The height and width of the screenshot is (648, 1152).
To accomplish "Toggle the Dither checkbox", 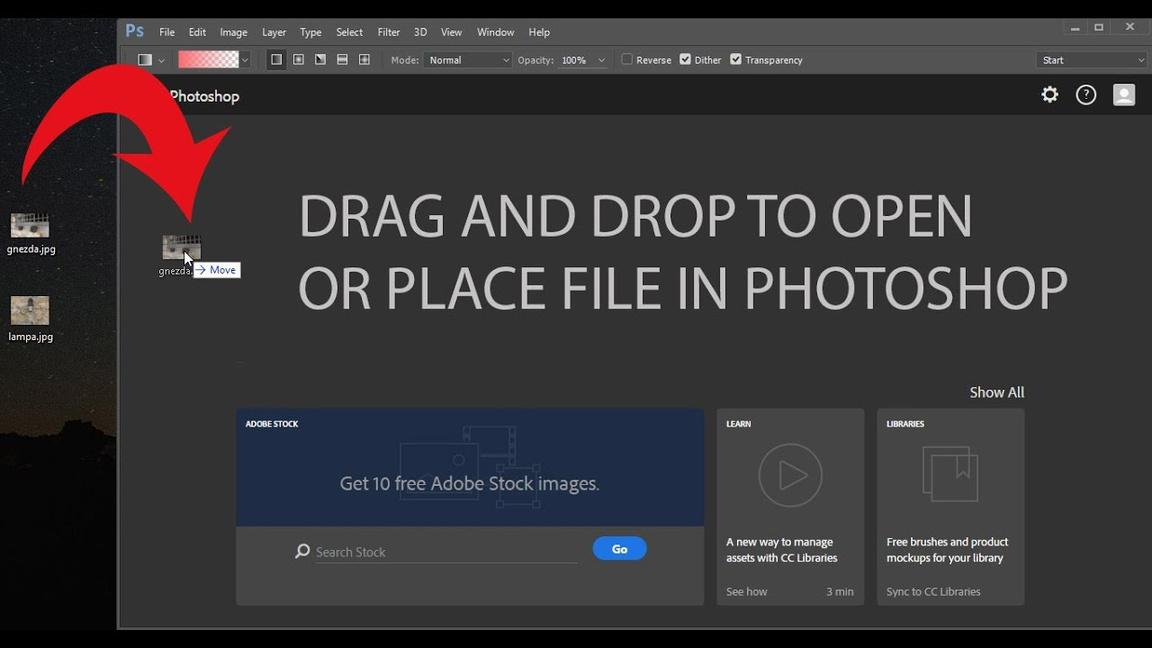I will point(685,60).
